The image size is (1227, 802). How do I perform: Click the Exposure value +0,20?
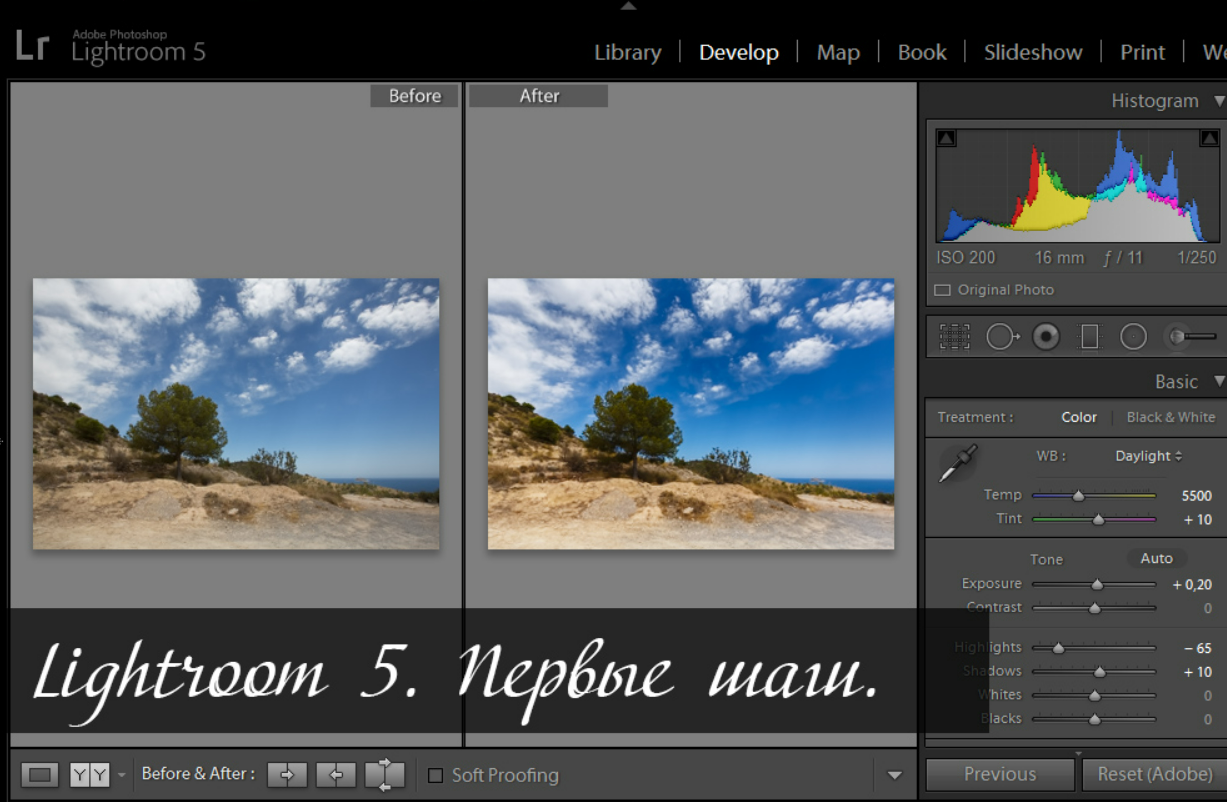click(x=1192, y=585)
